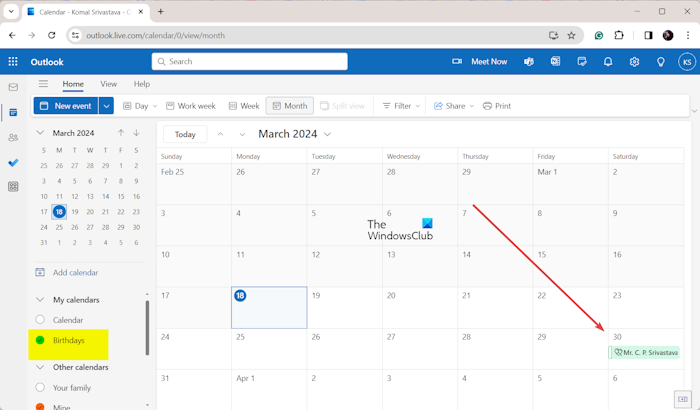Click install app icon in address bar
This screenshot has height=410, width=700.
[554, 35]
